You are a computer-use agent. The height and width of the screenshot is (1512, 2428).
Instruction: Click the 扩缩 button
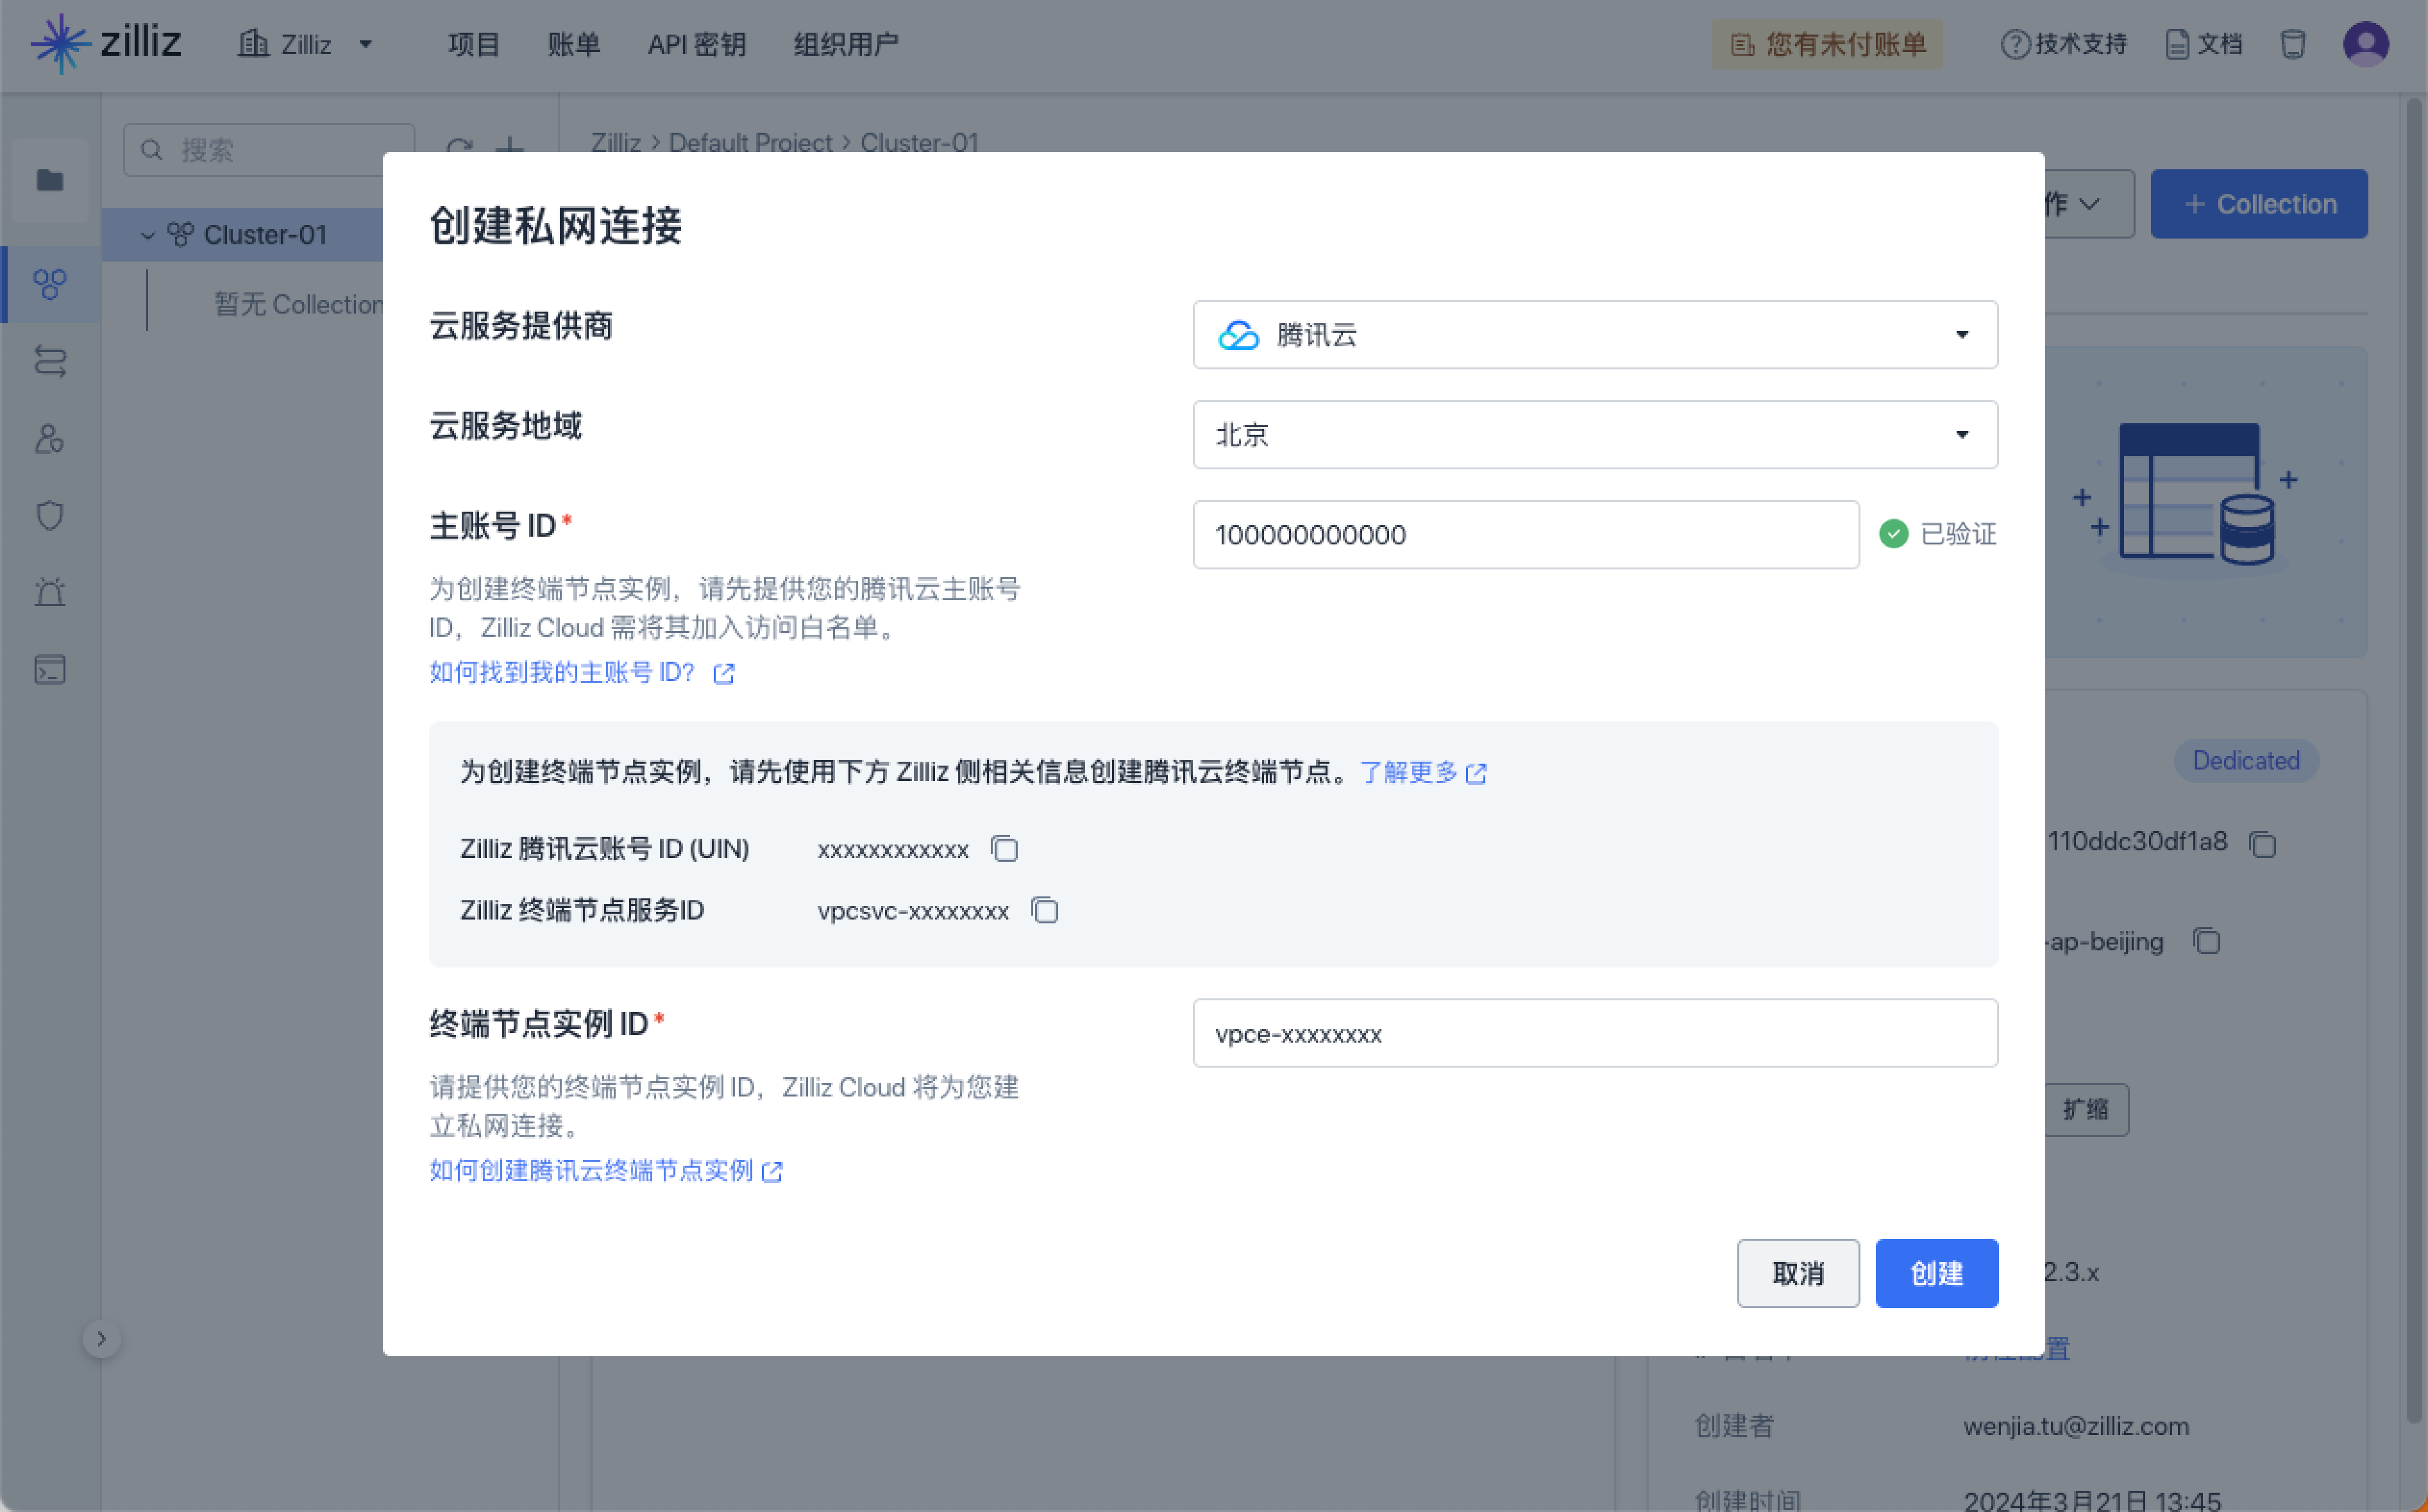[x=2086, y=1109]
